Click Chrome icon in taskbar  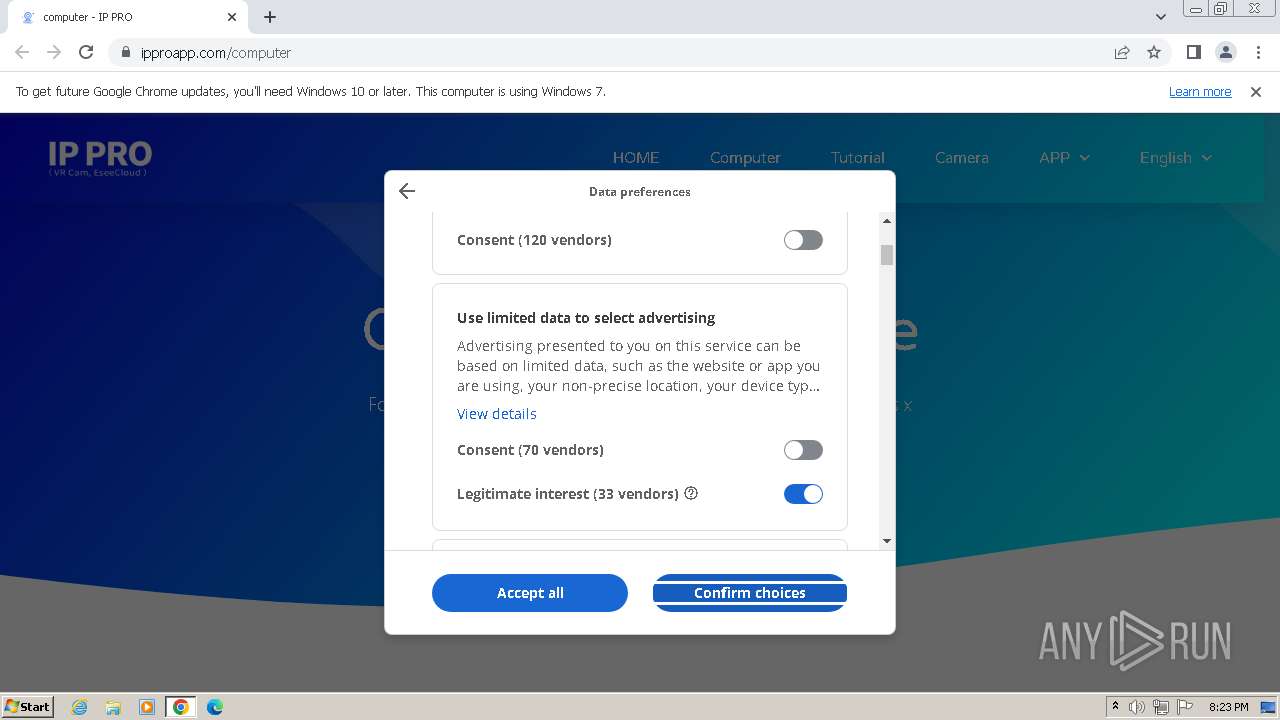(x=181, y=707)
